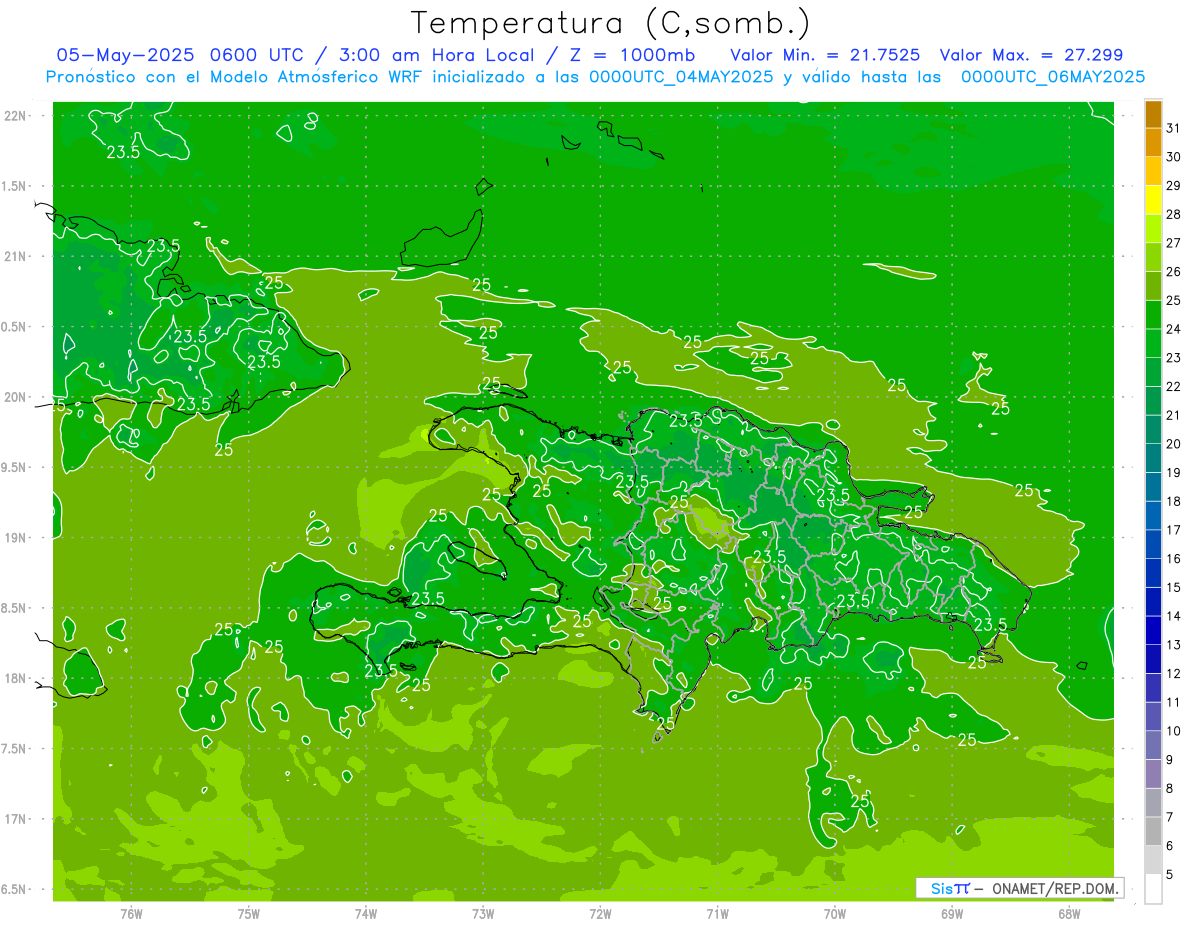Click the 75W longitude axis label
Screen dimensions: 1200x927
point(249,914)
